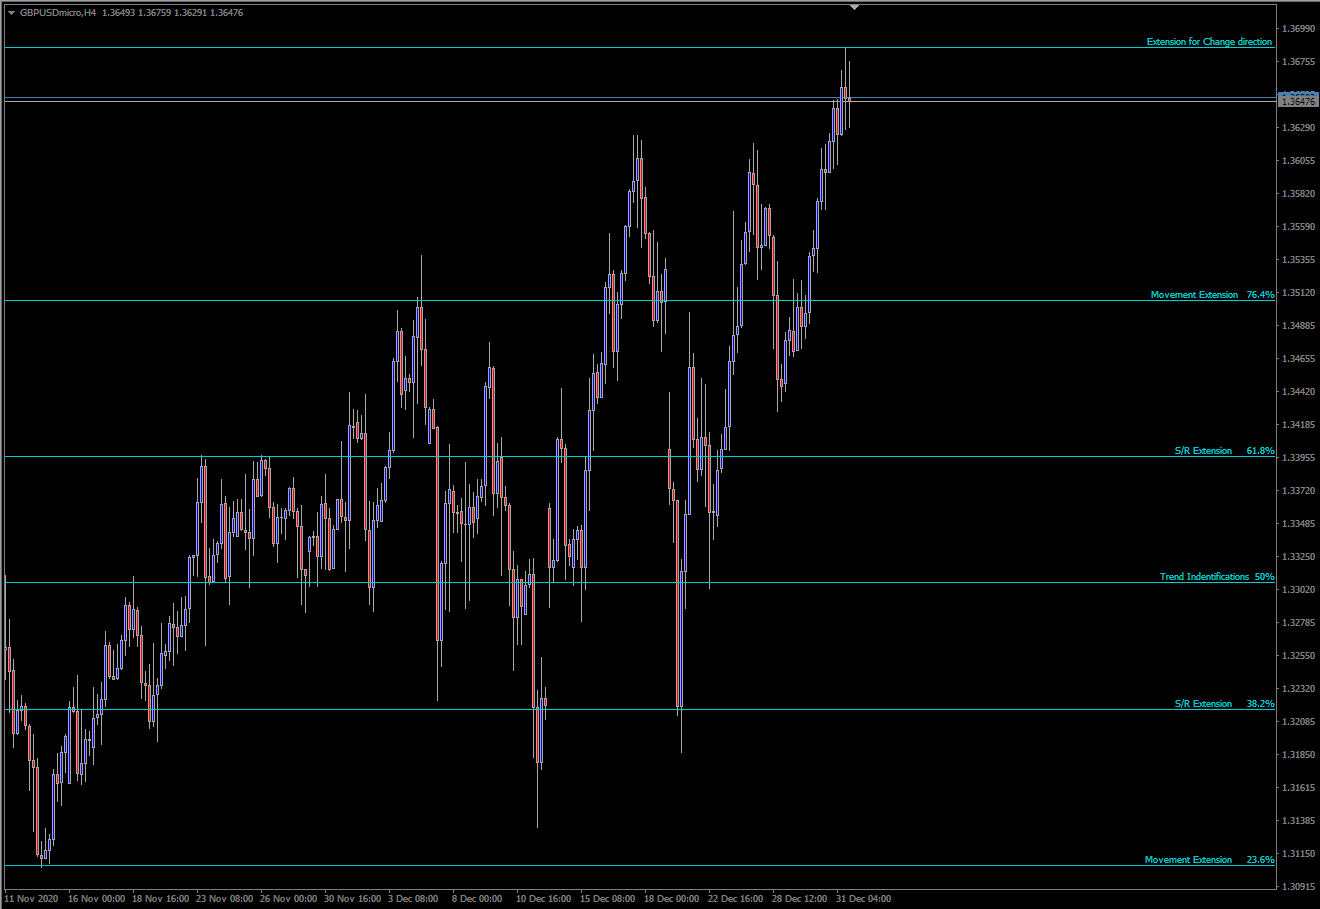Click the 1.35820 price axis label
This screenshot has height=909, width=1320.
[1297, 194]
